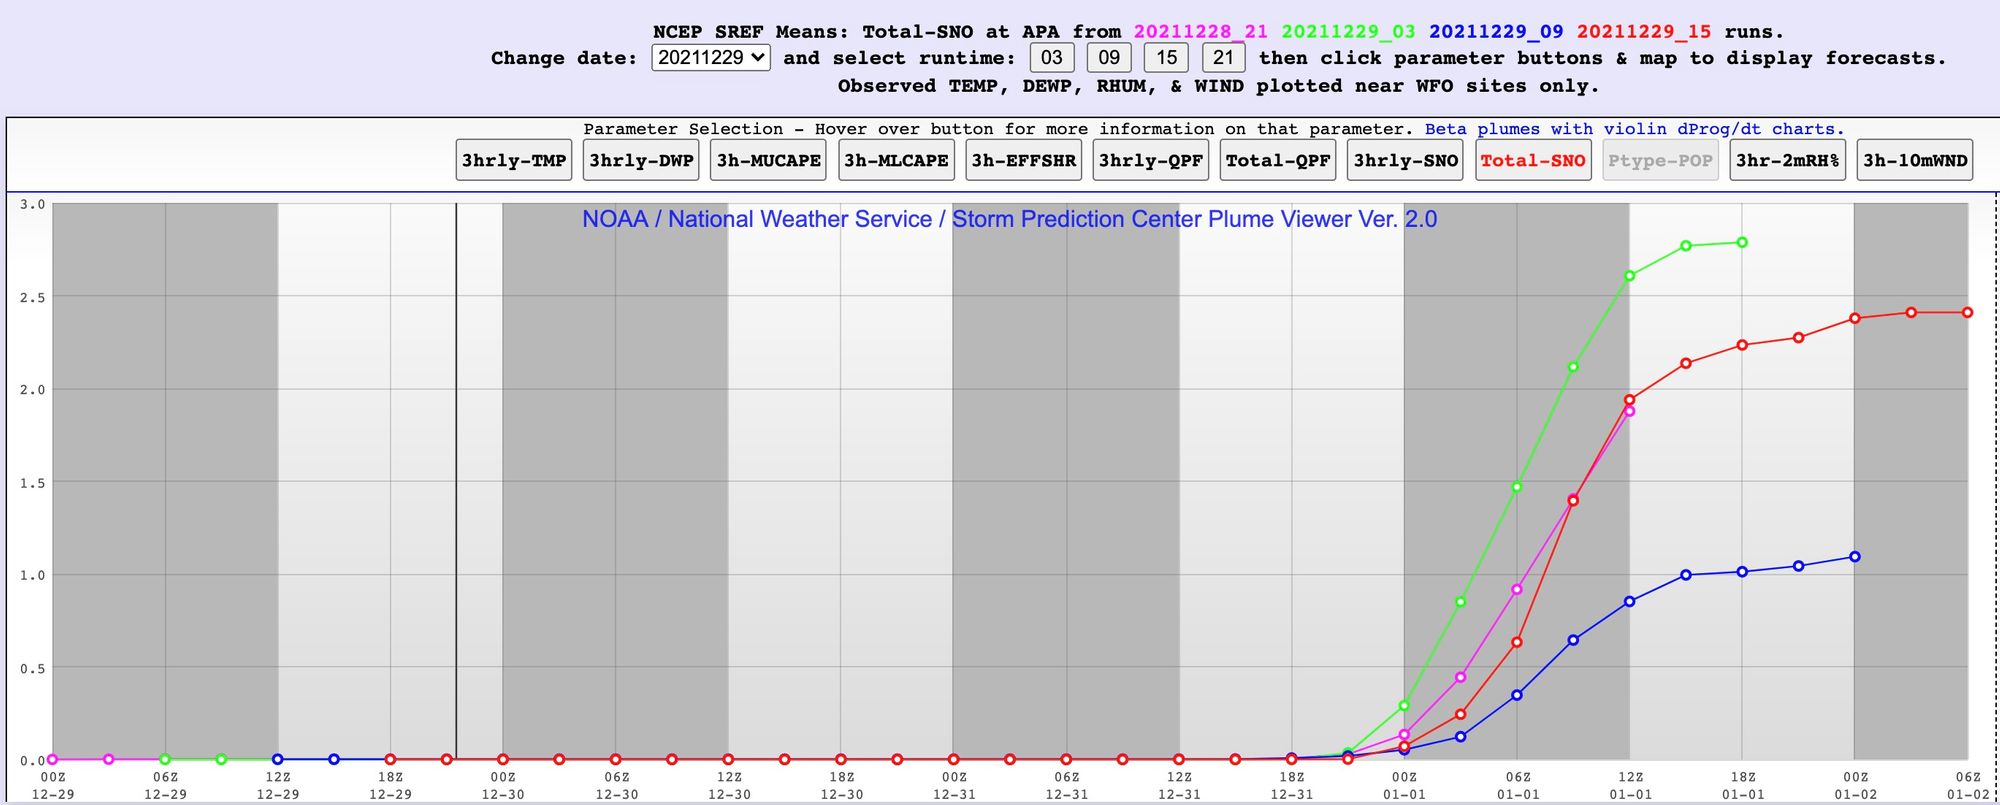Select runtime 21 button
Screen dimensions: 2000x805
pyautogui.click(x=1223, y=58)
